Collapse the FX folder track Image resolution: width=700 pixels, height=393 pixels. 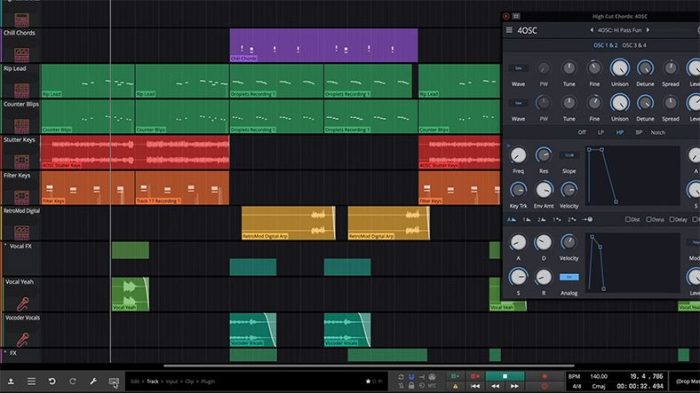(5, 353)
